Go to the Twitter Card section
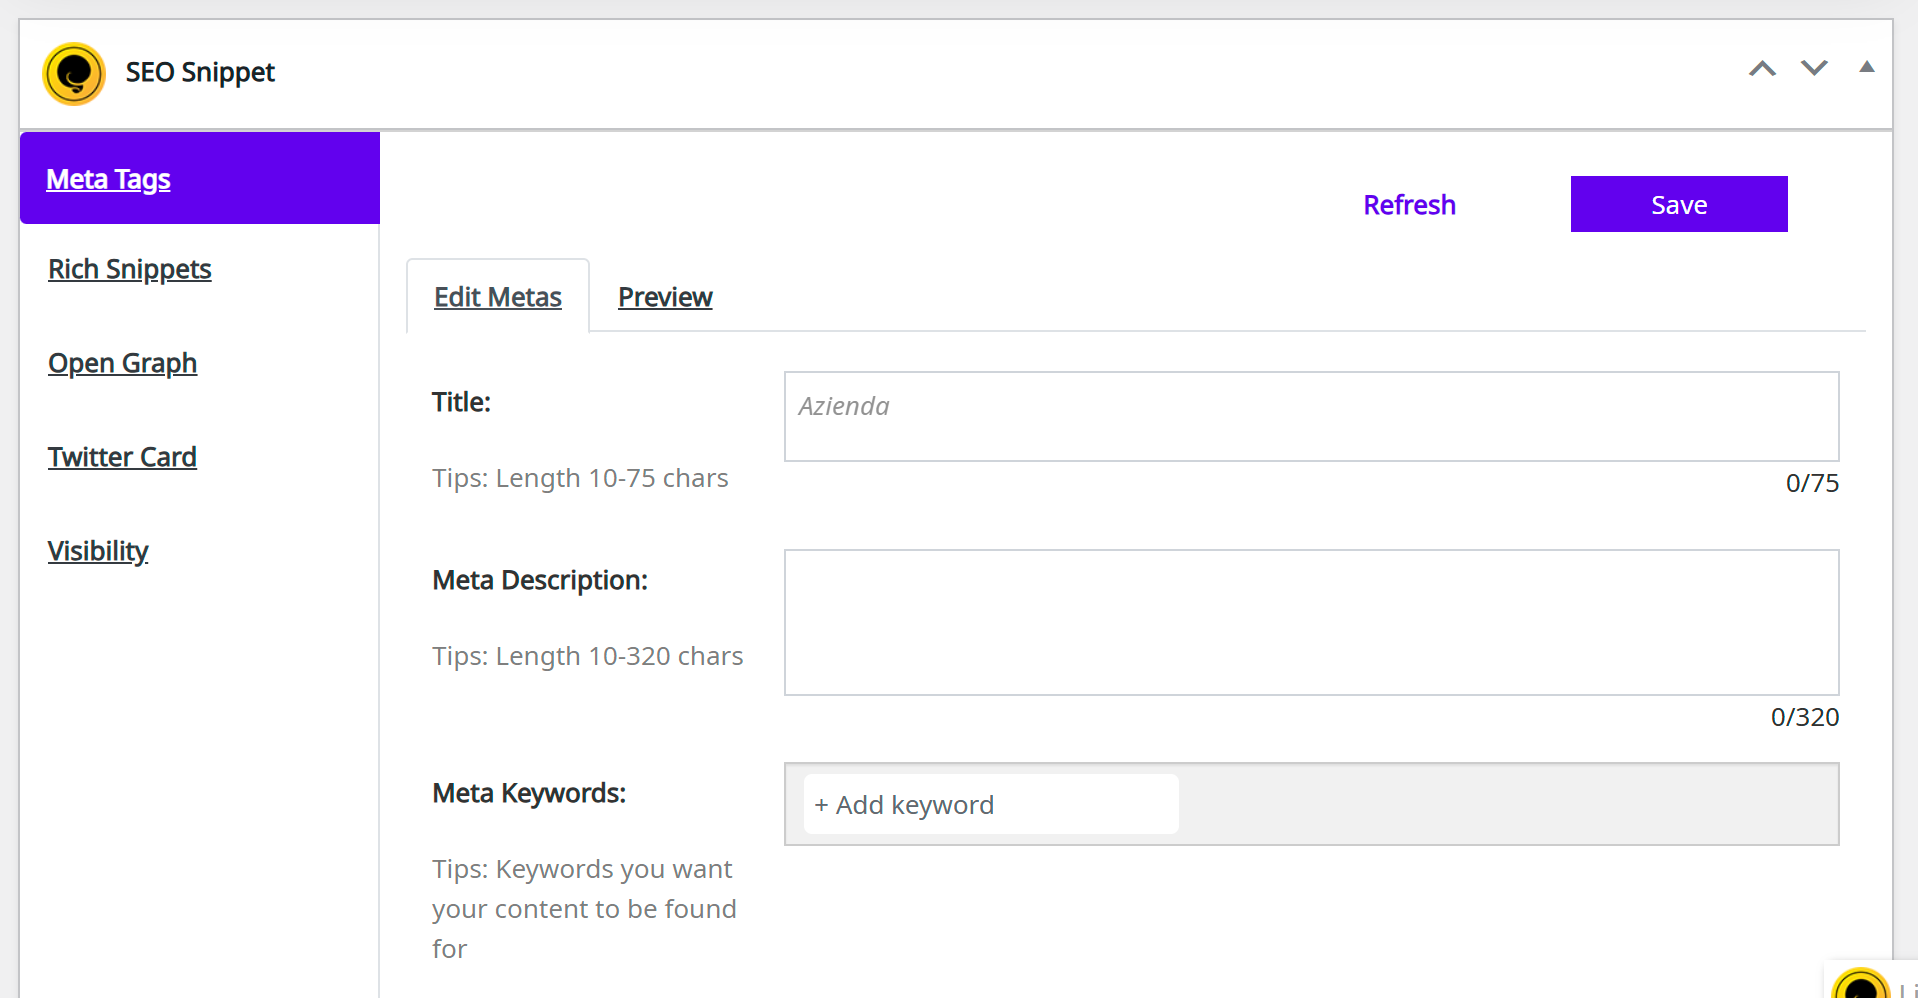 122,457
